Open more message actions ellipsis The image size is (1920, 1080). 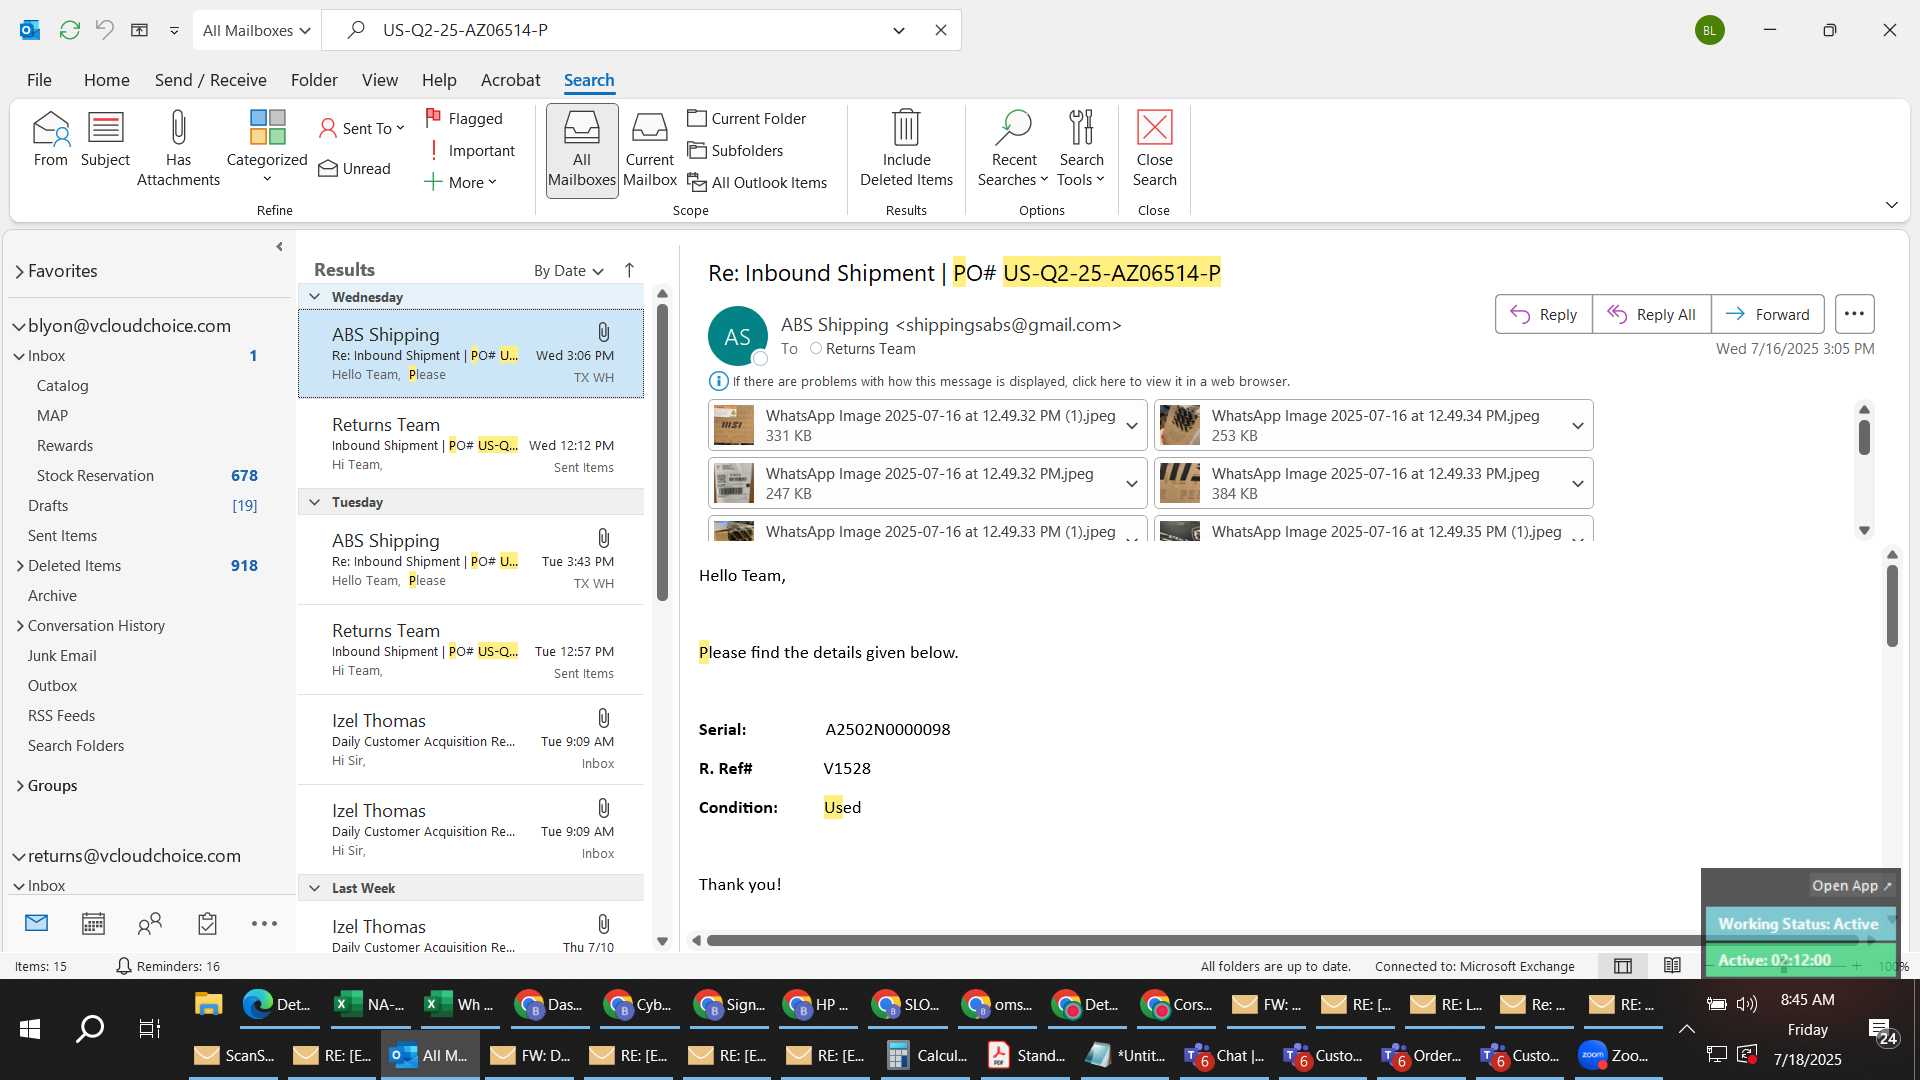point(1854,314)
